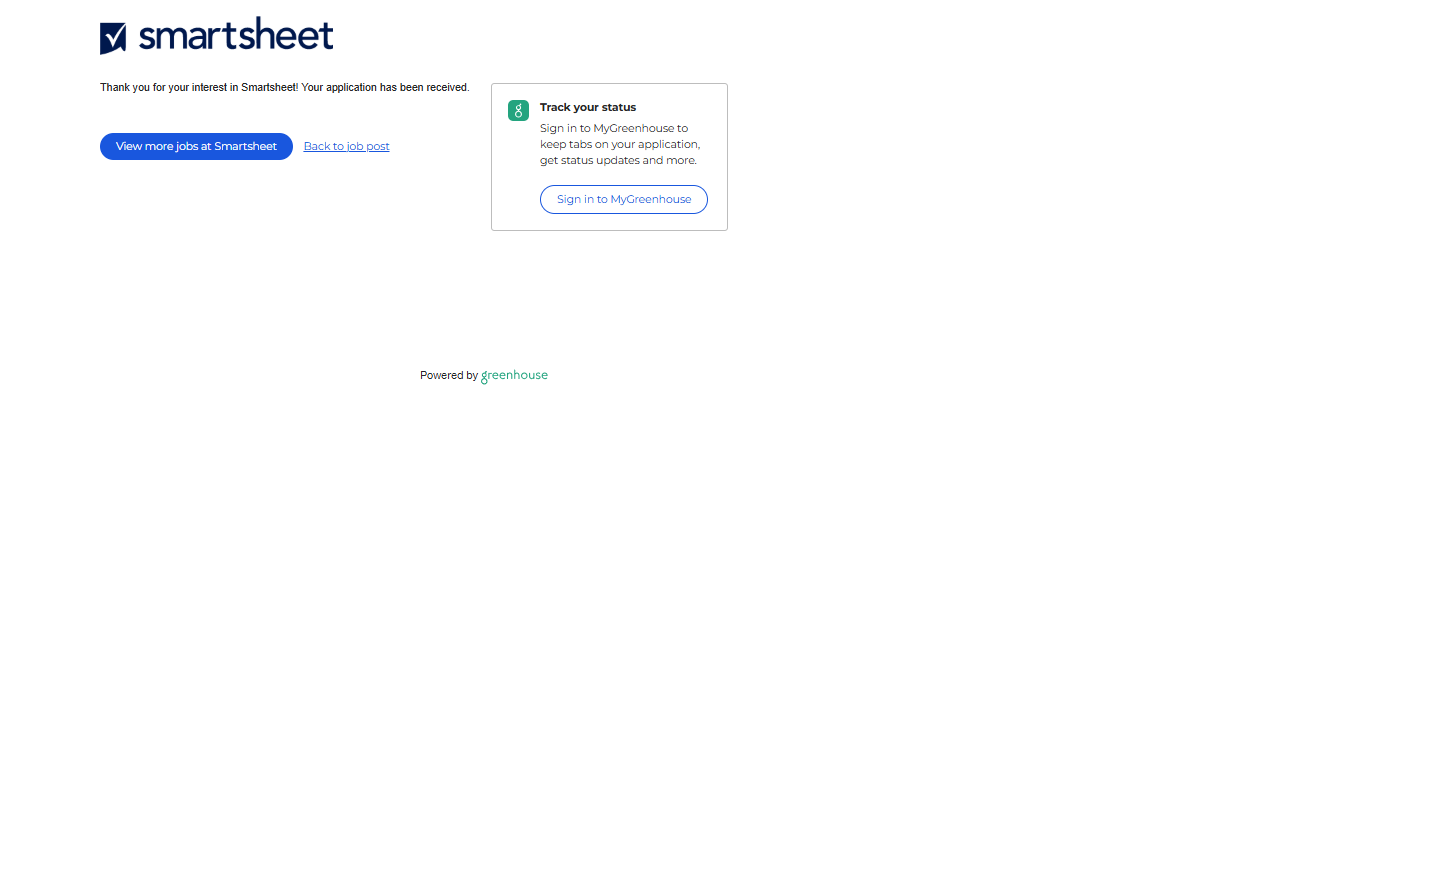Click the word 'post' in Back to job post

378,147
